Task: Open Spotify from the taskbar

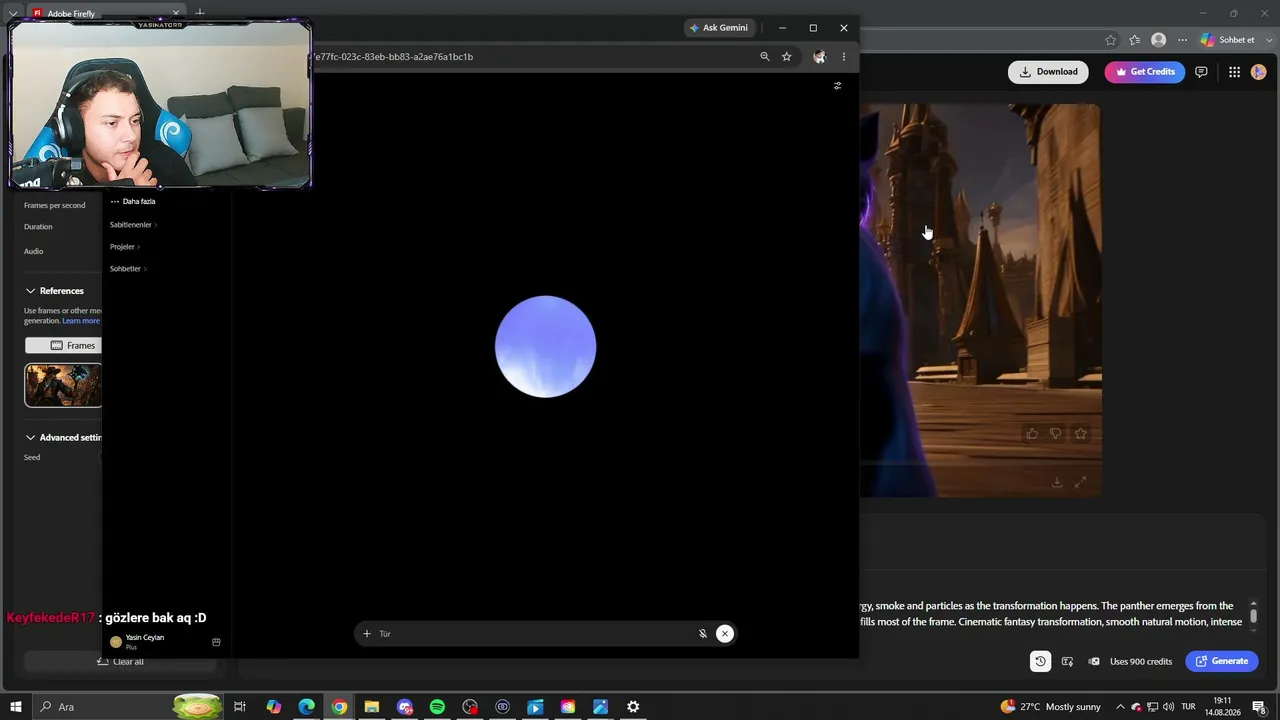Action: (x=437, y=707)
